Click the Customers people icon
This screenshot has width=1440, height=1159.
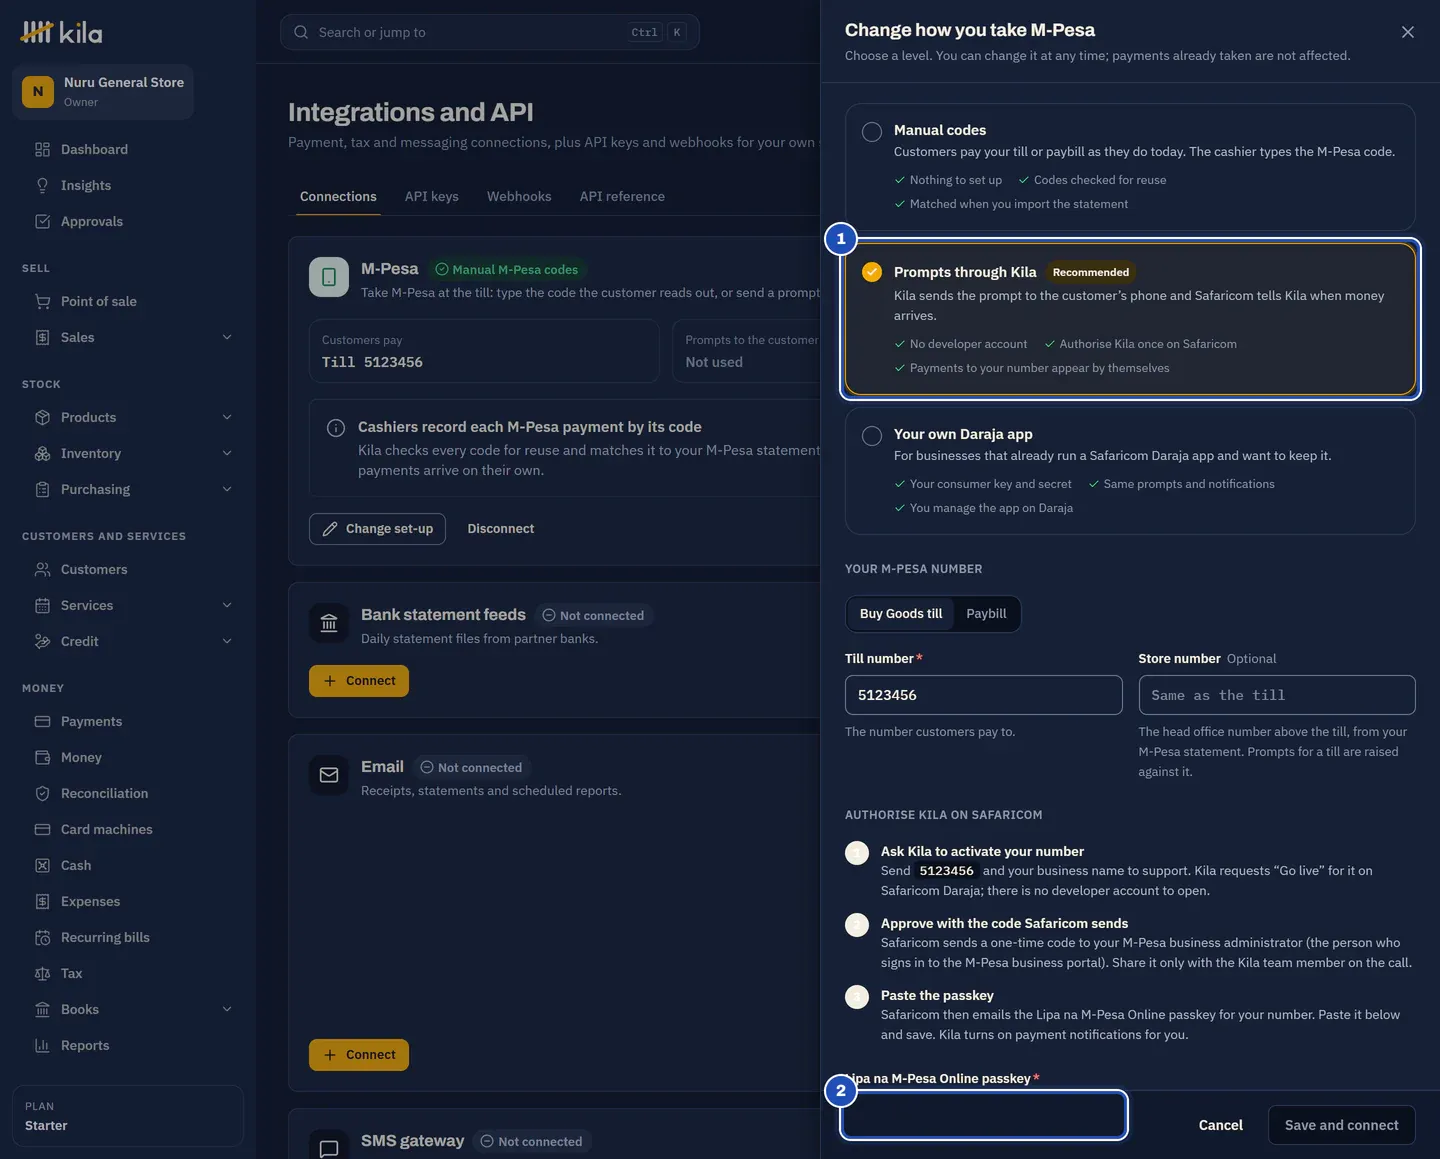click(x=42, y=569)
